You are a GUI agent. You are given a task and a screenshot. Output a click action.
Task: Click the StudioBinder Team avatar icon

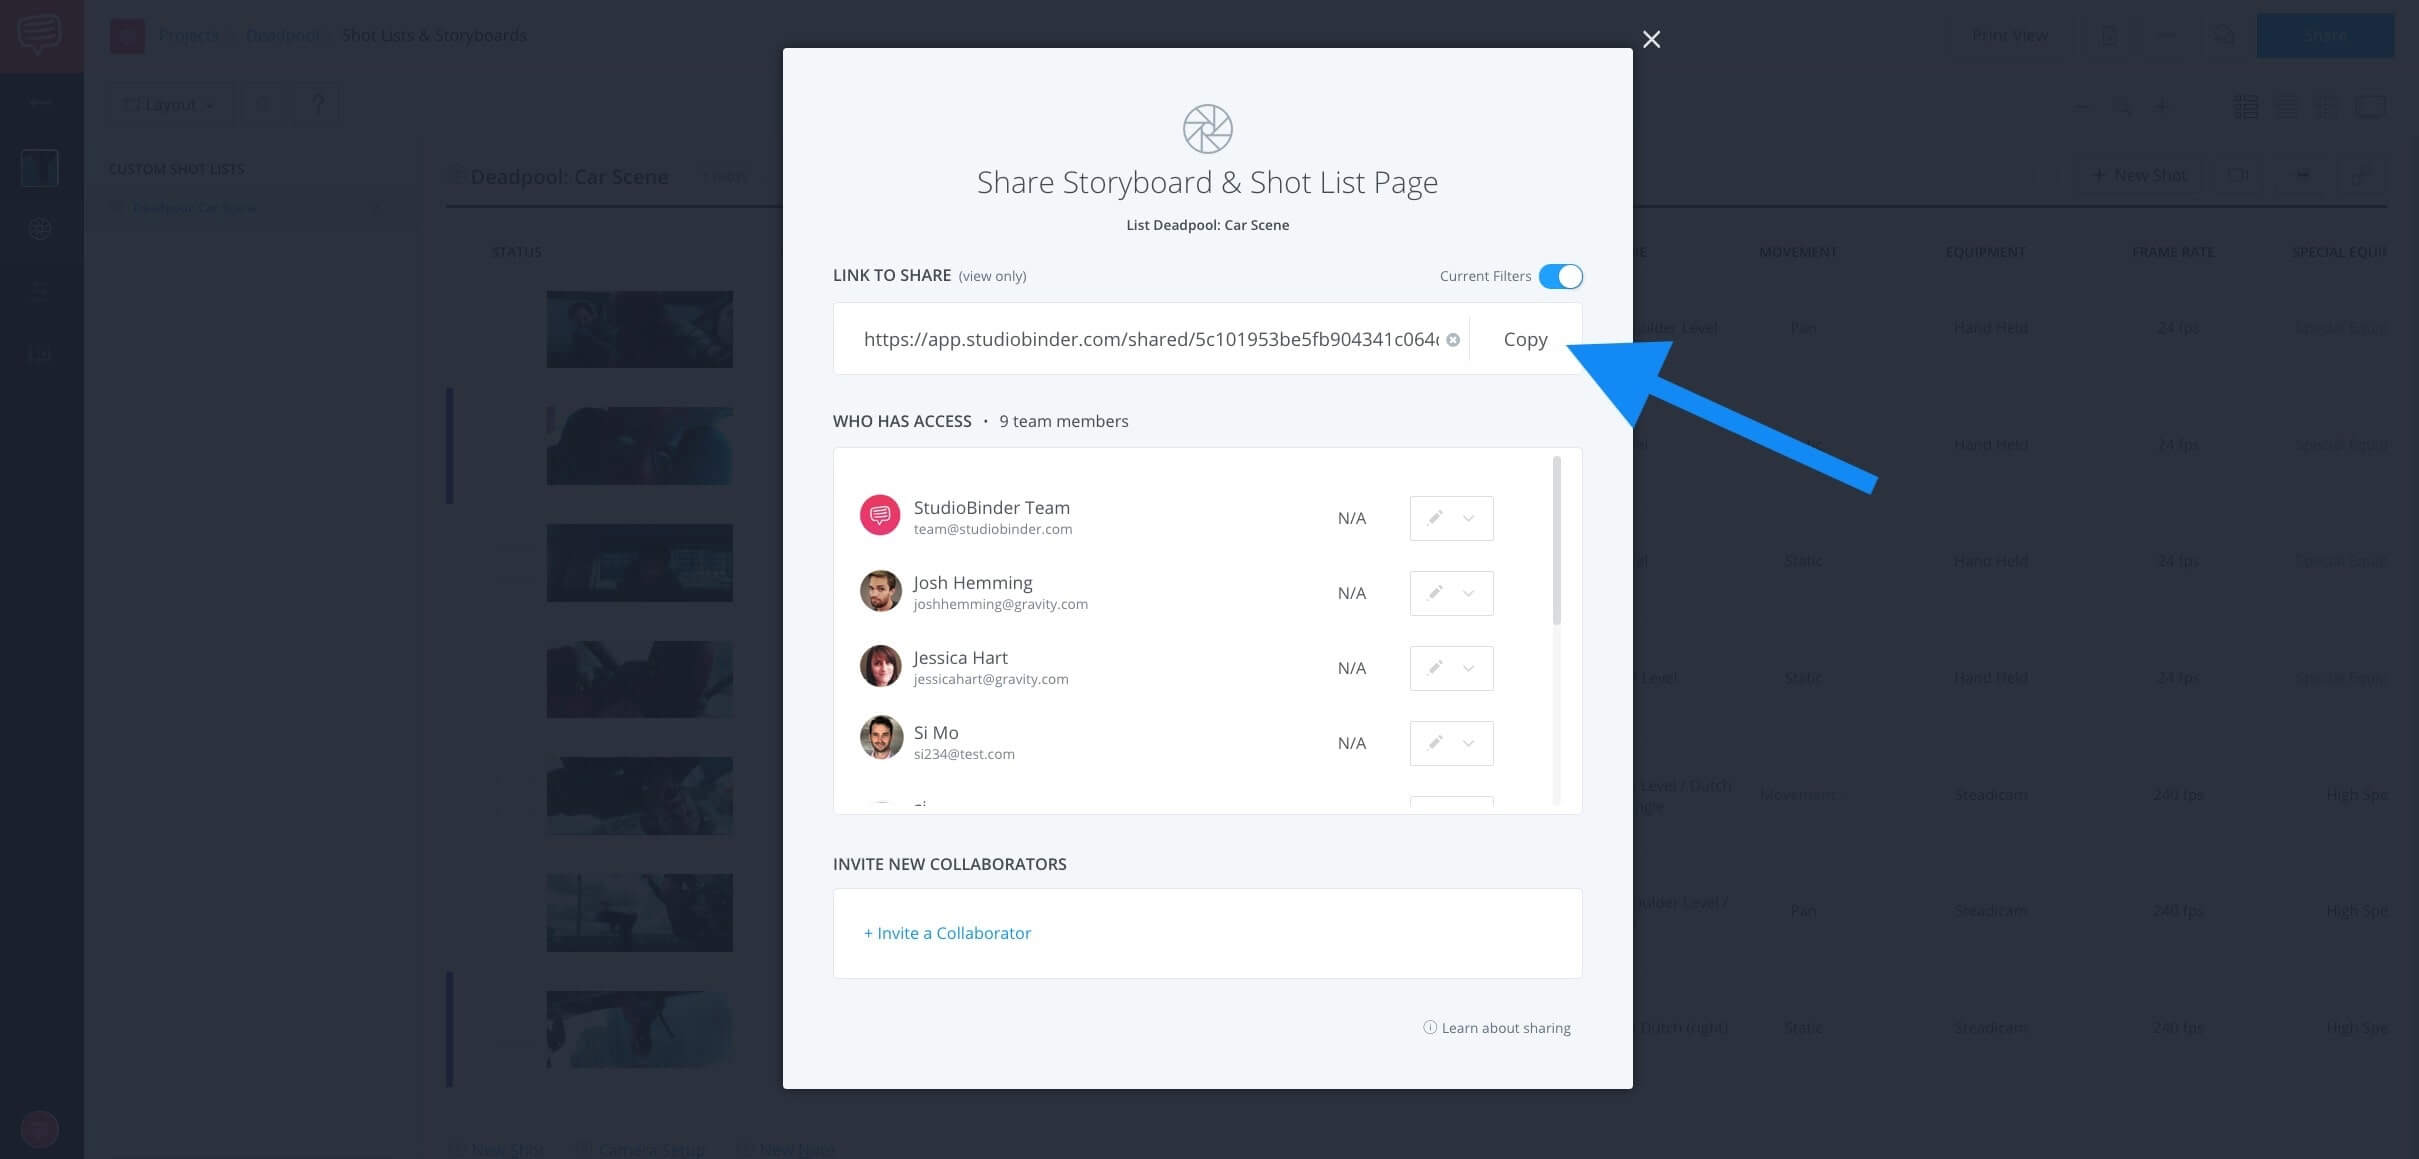click(x=880, y=515)
